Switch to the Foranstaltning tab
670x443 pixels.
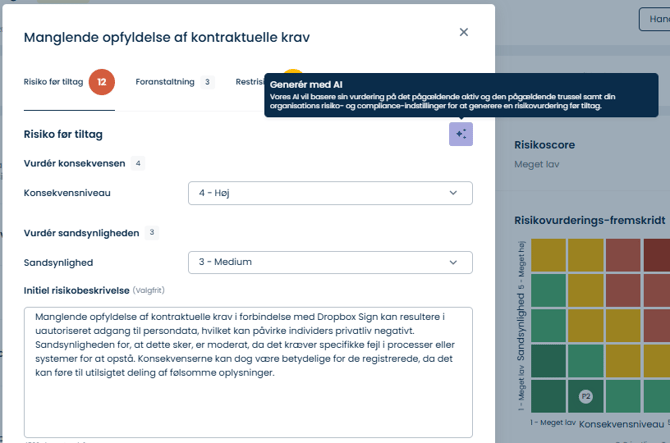[166, 82]
